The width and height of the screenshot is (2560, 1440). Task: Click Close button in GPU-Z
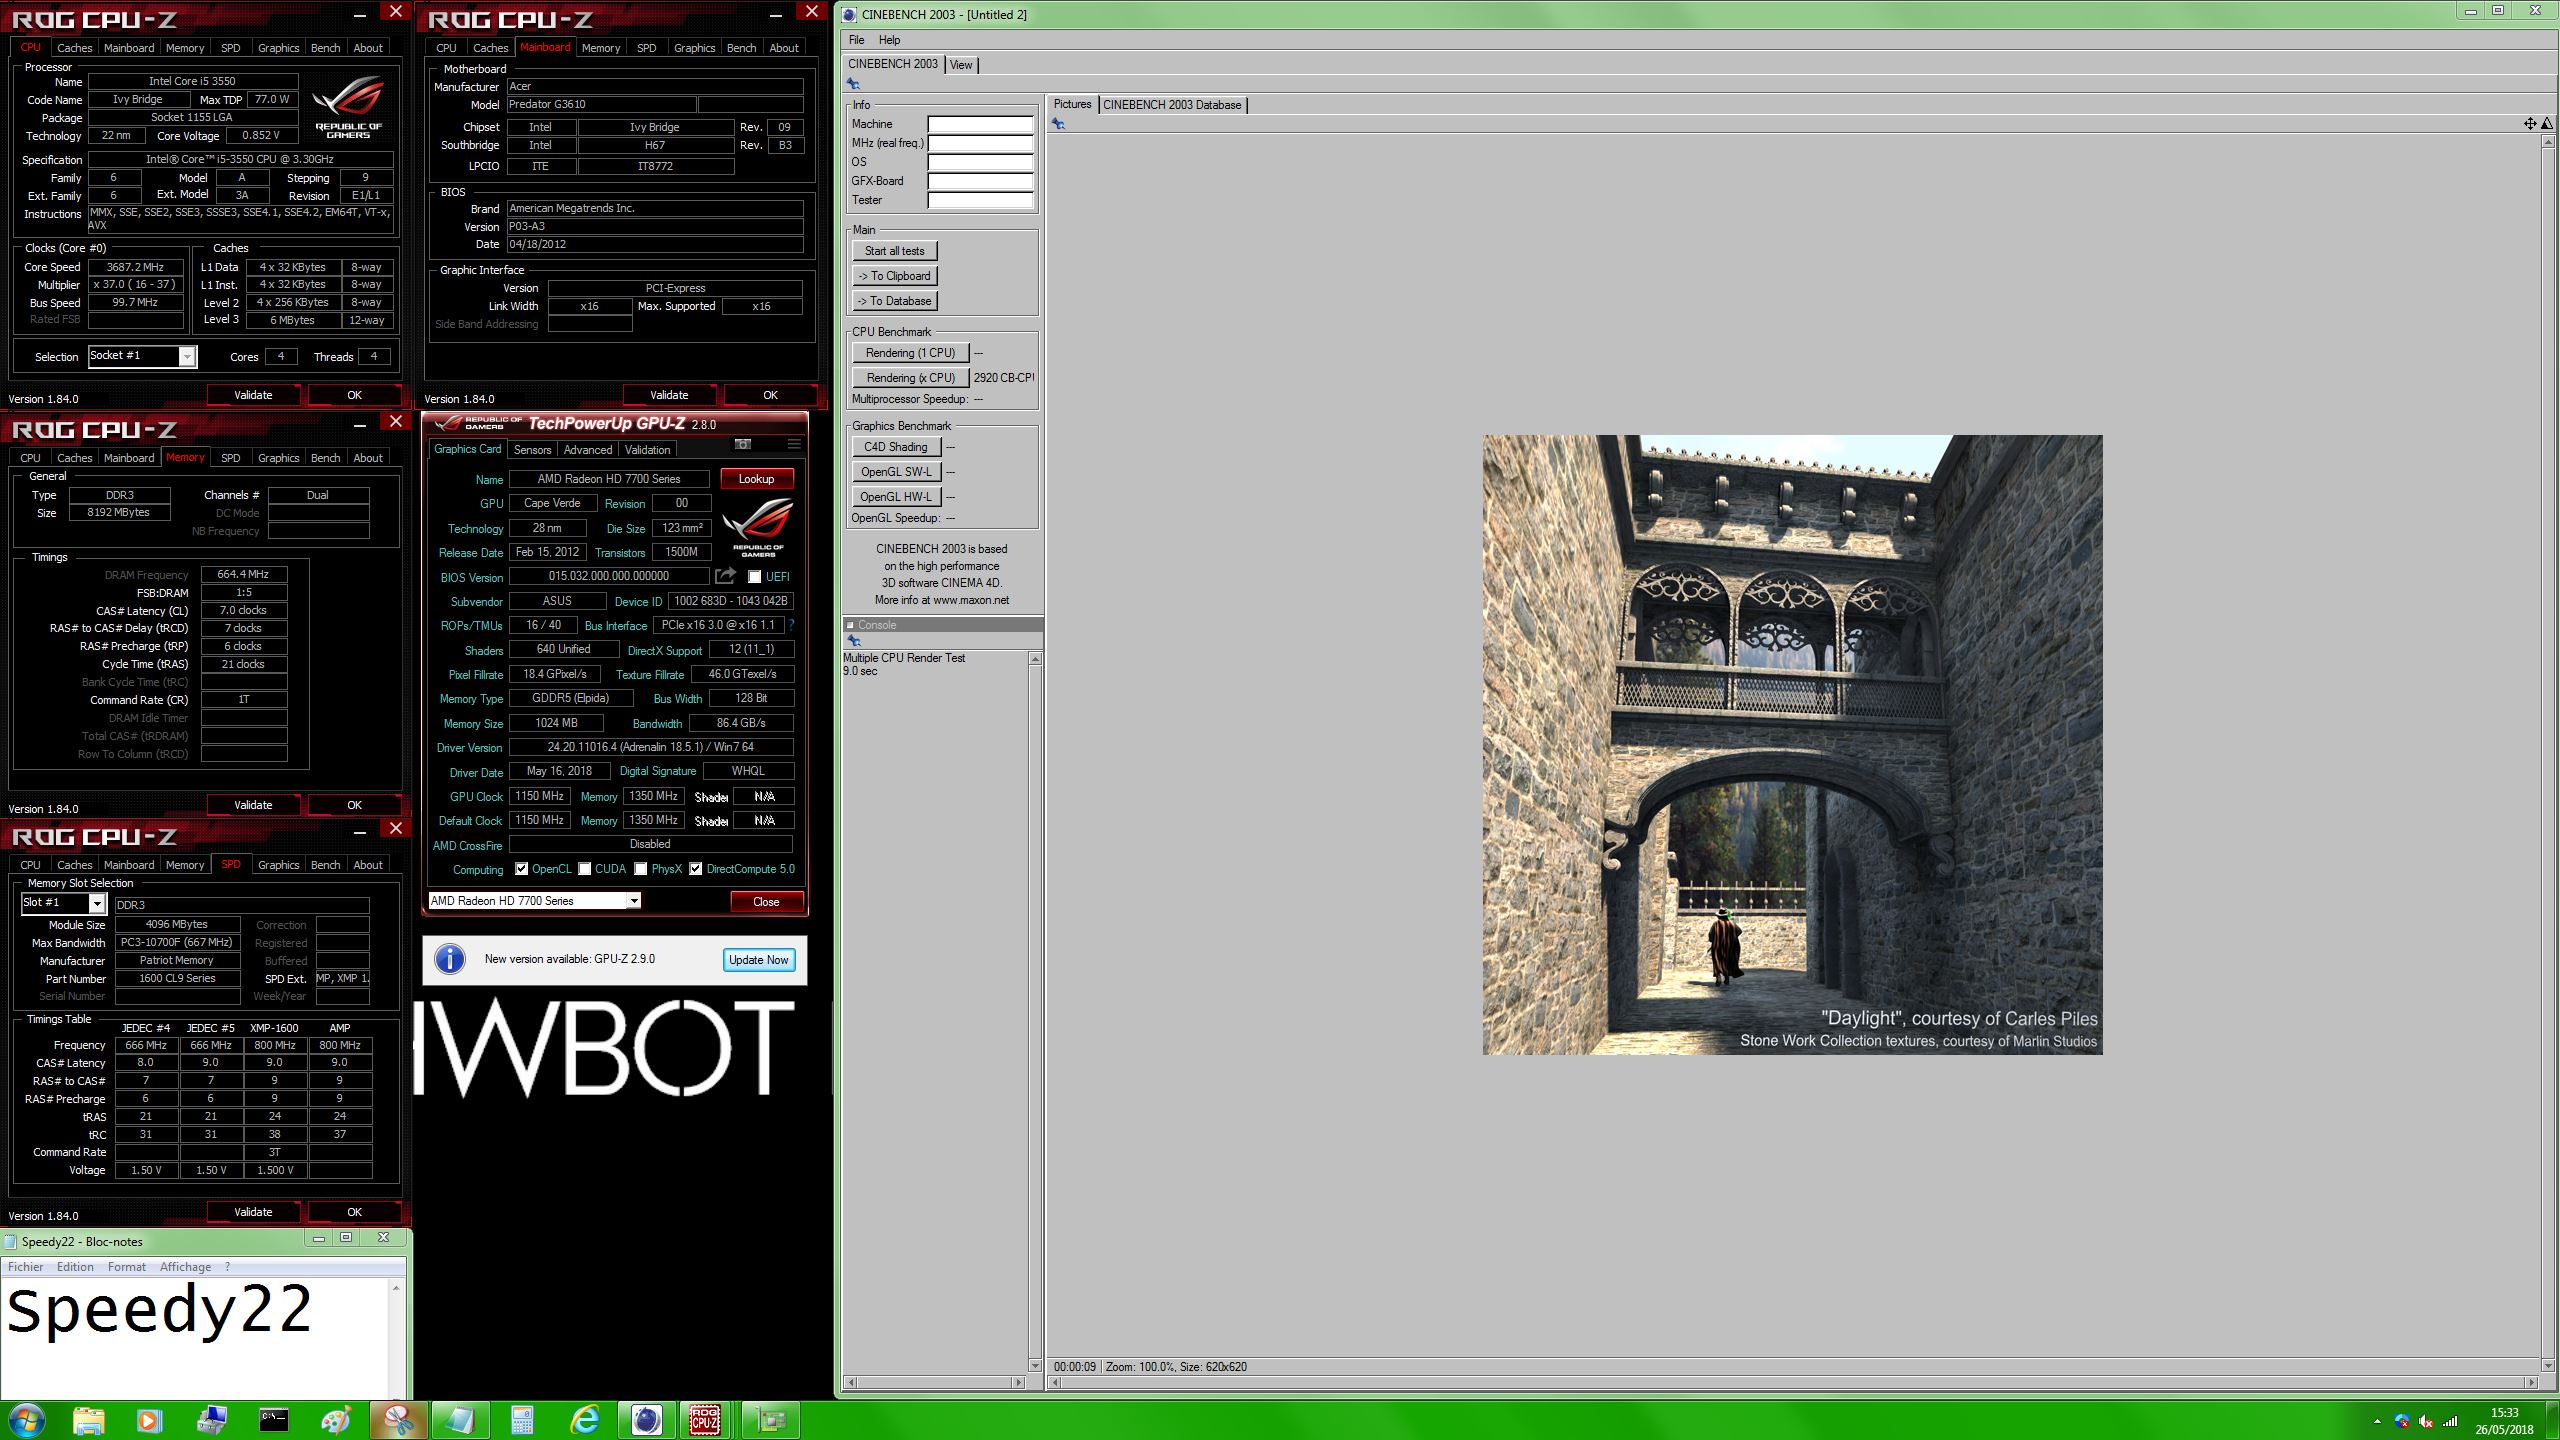(766, 902)
